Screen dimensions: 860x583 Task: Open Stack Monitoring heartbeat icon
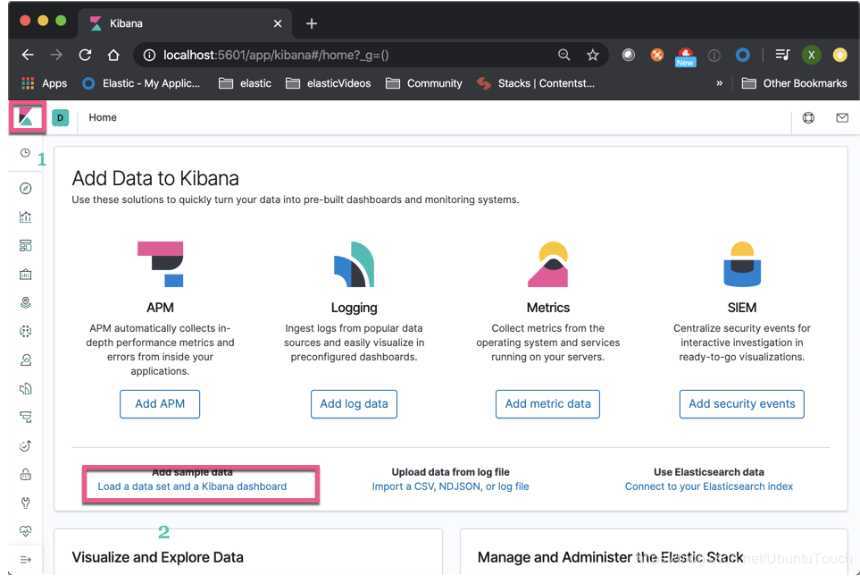[25, 531]
